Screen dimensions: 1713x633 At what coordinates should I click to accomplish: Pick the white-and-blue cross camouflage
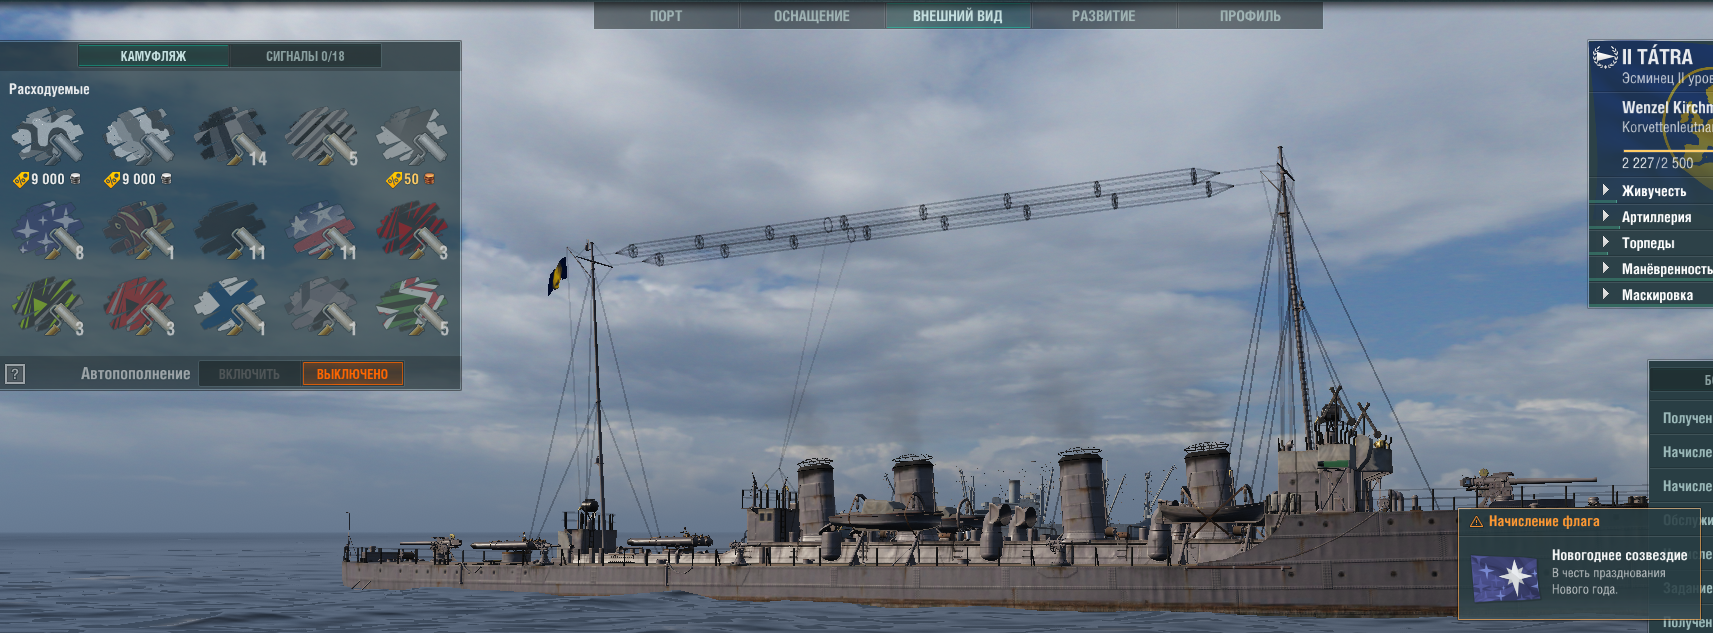pyautogui.click(x=230, y=306)
